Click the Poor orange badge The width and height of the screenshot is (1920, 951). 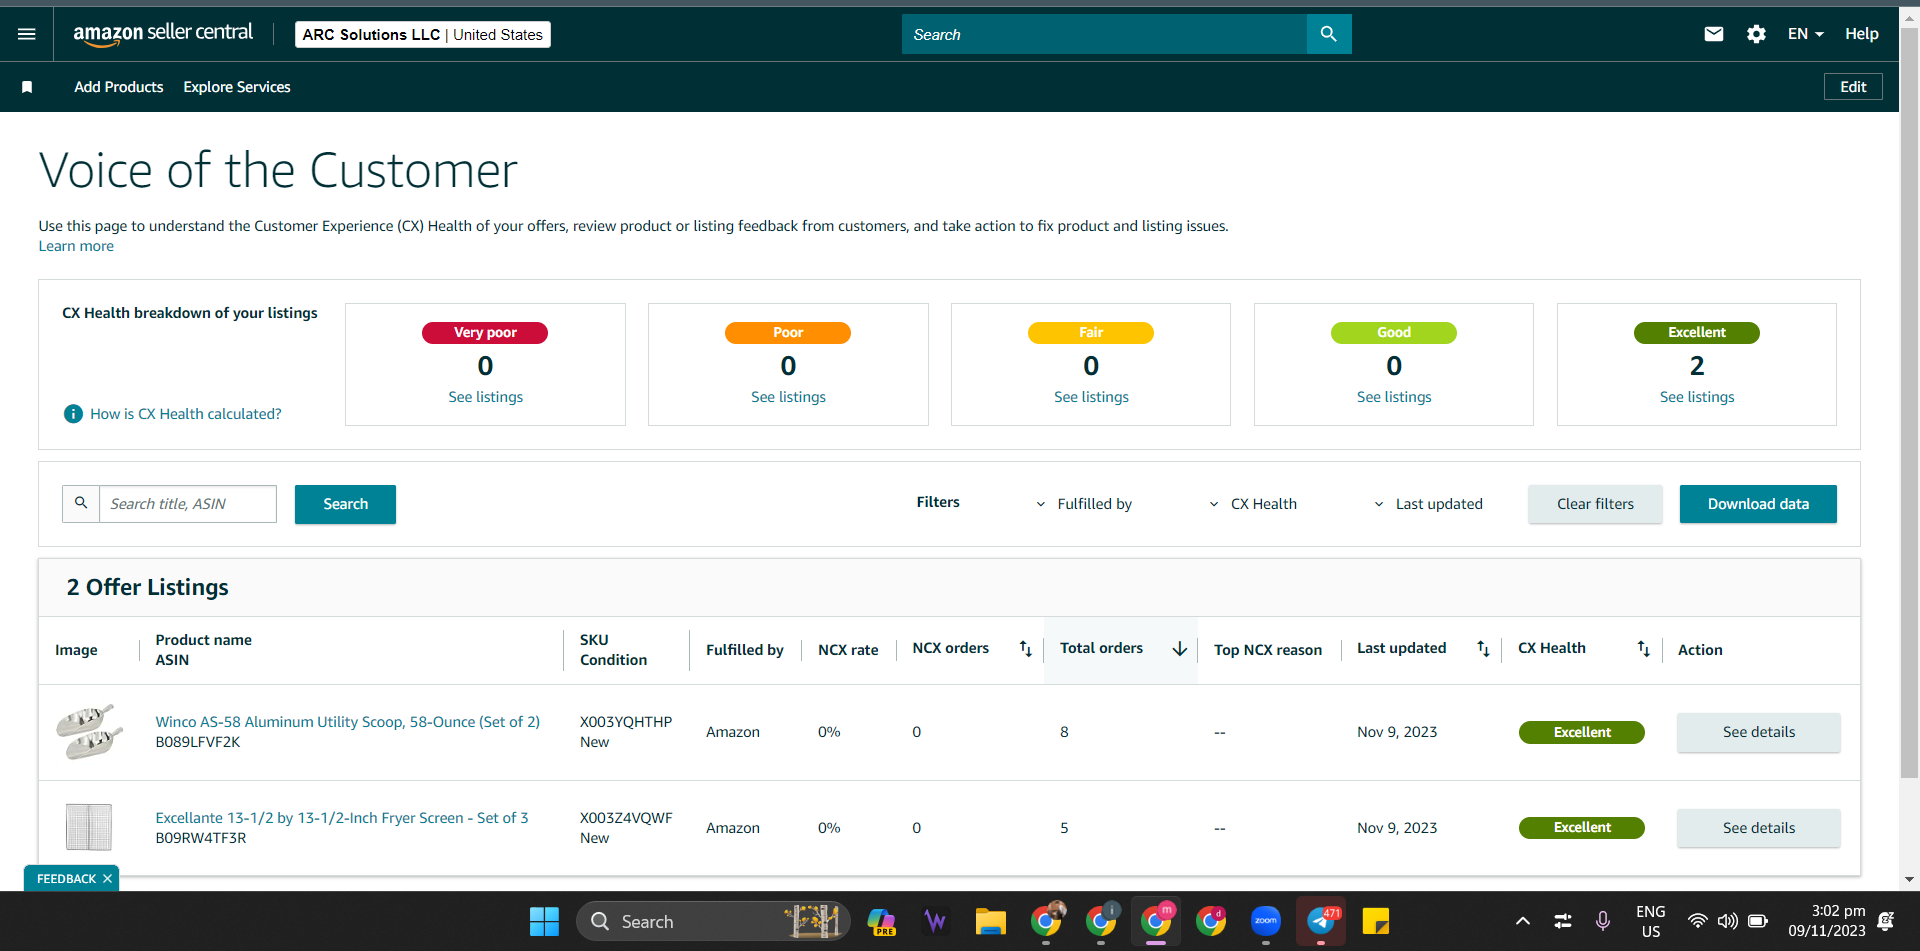[788, 333]
